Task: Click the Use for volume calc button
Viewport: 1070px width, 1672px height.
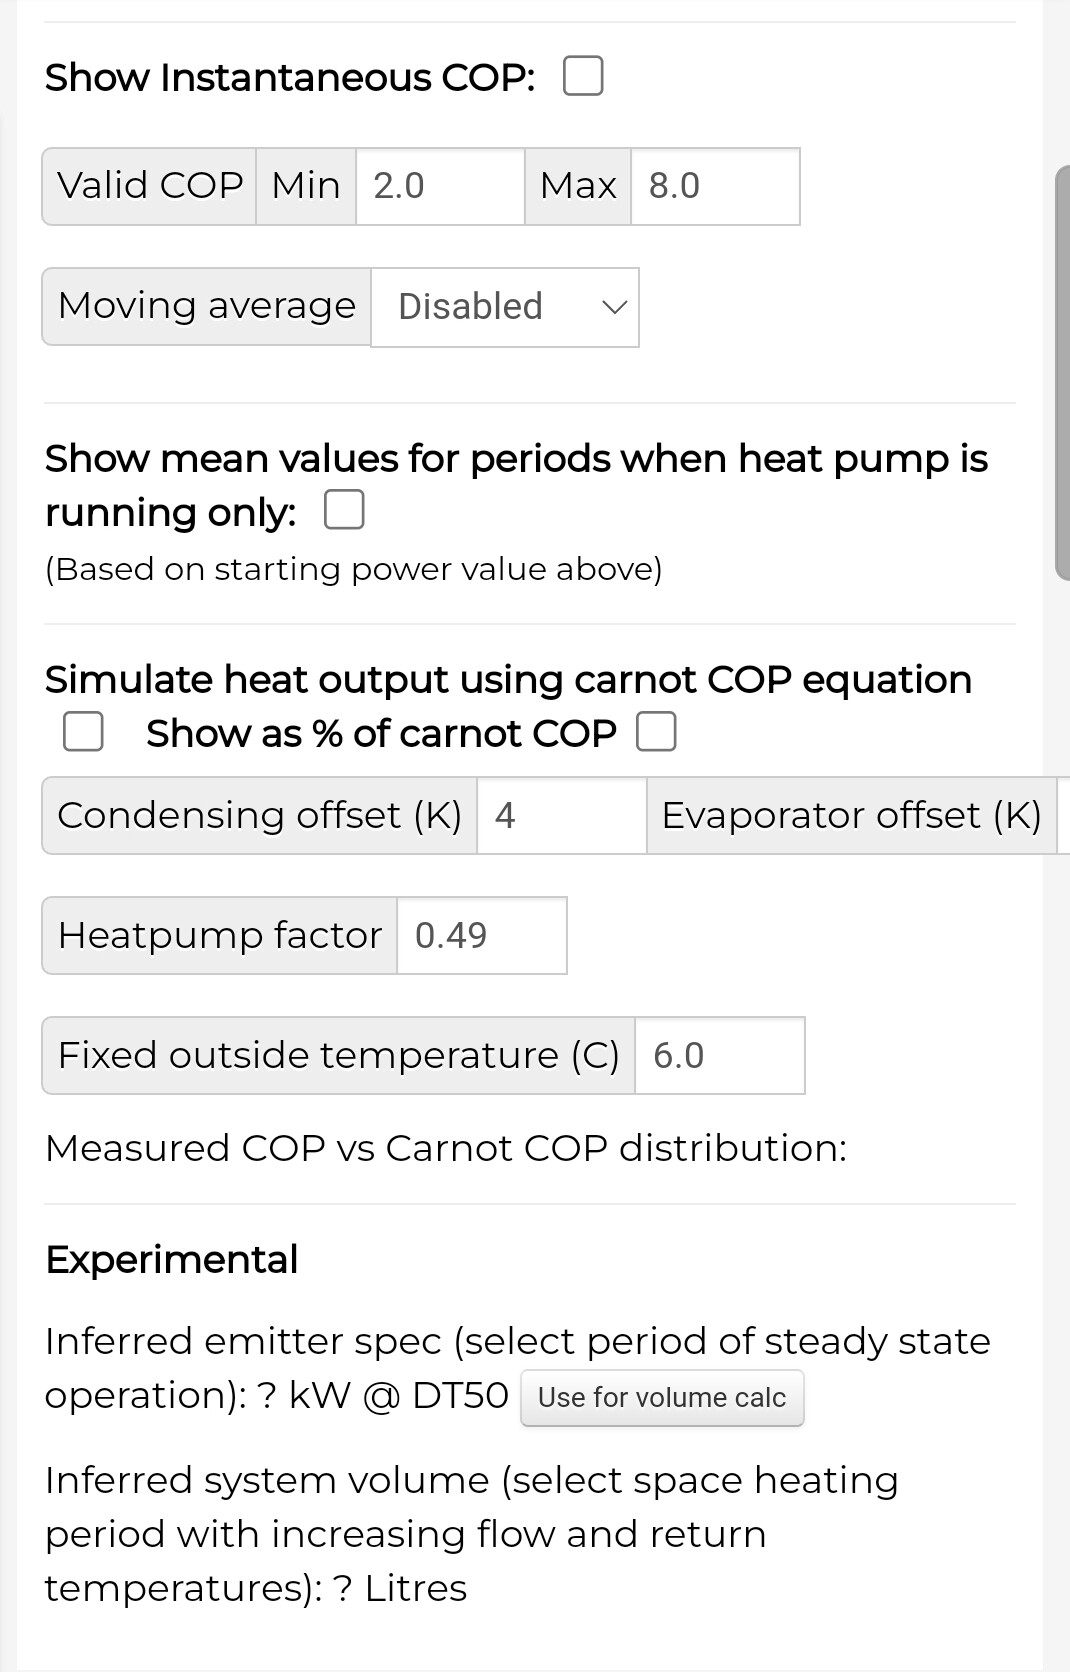Action: click(662, 1397)
